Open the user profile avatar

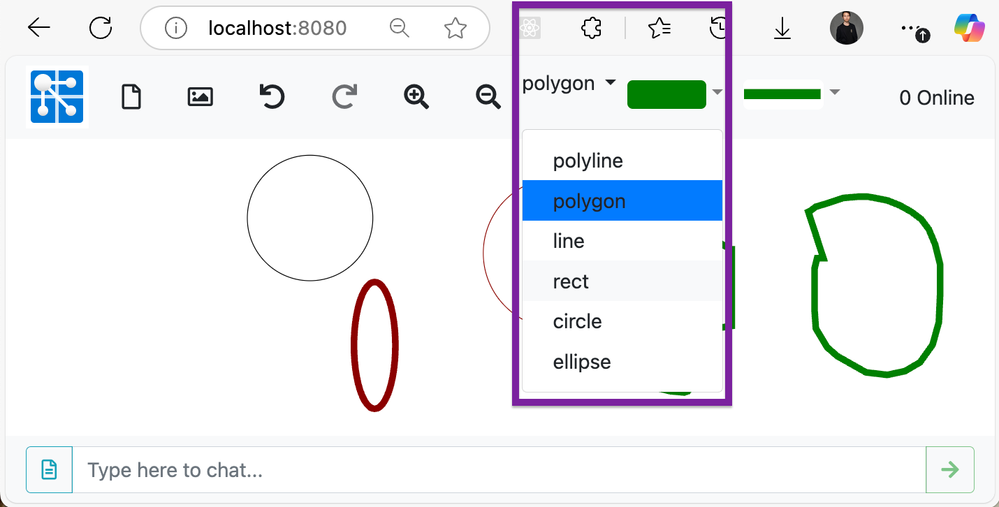pos(846,28)
